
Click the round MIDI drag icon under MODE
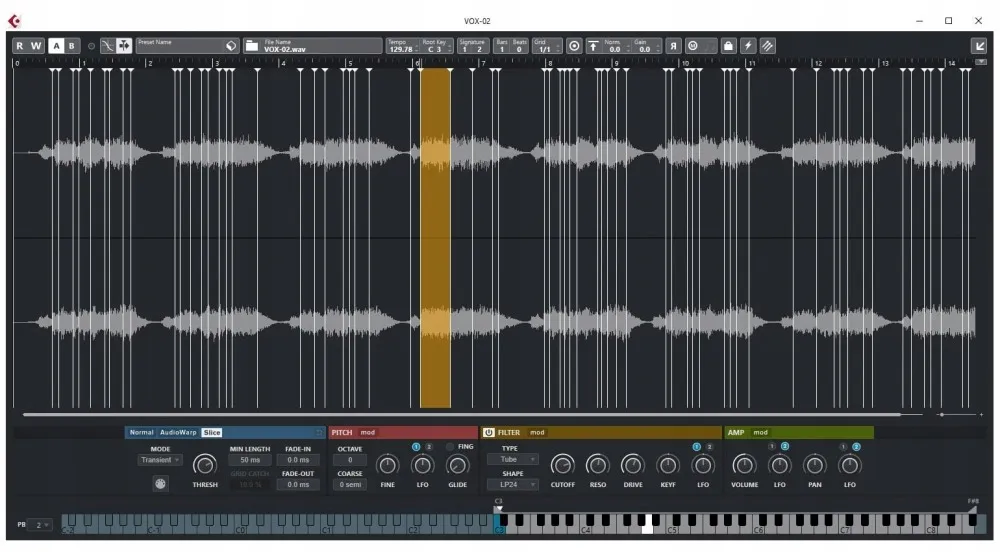pyautogui.click(x=160, y=484)
